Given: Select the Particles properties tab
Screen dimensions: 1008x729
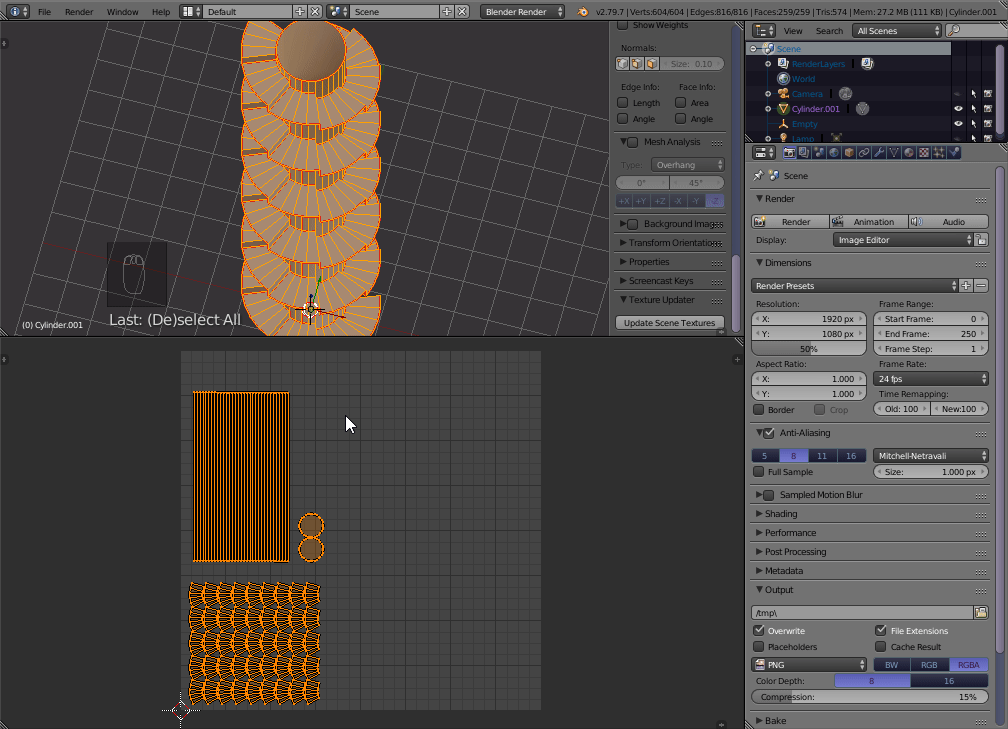Looking at the screenshot, I should click(x=939, y=152).
